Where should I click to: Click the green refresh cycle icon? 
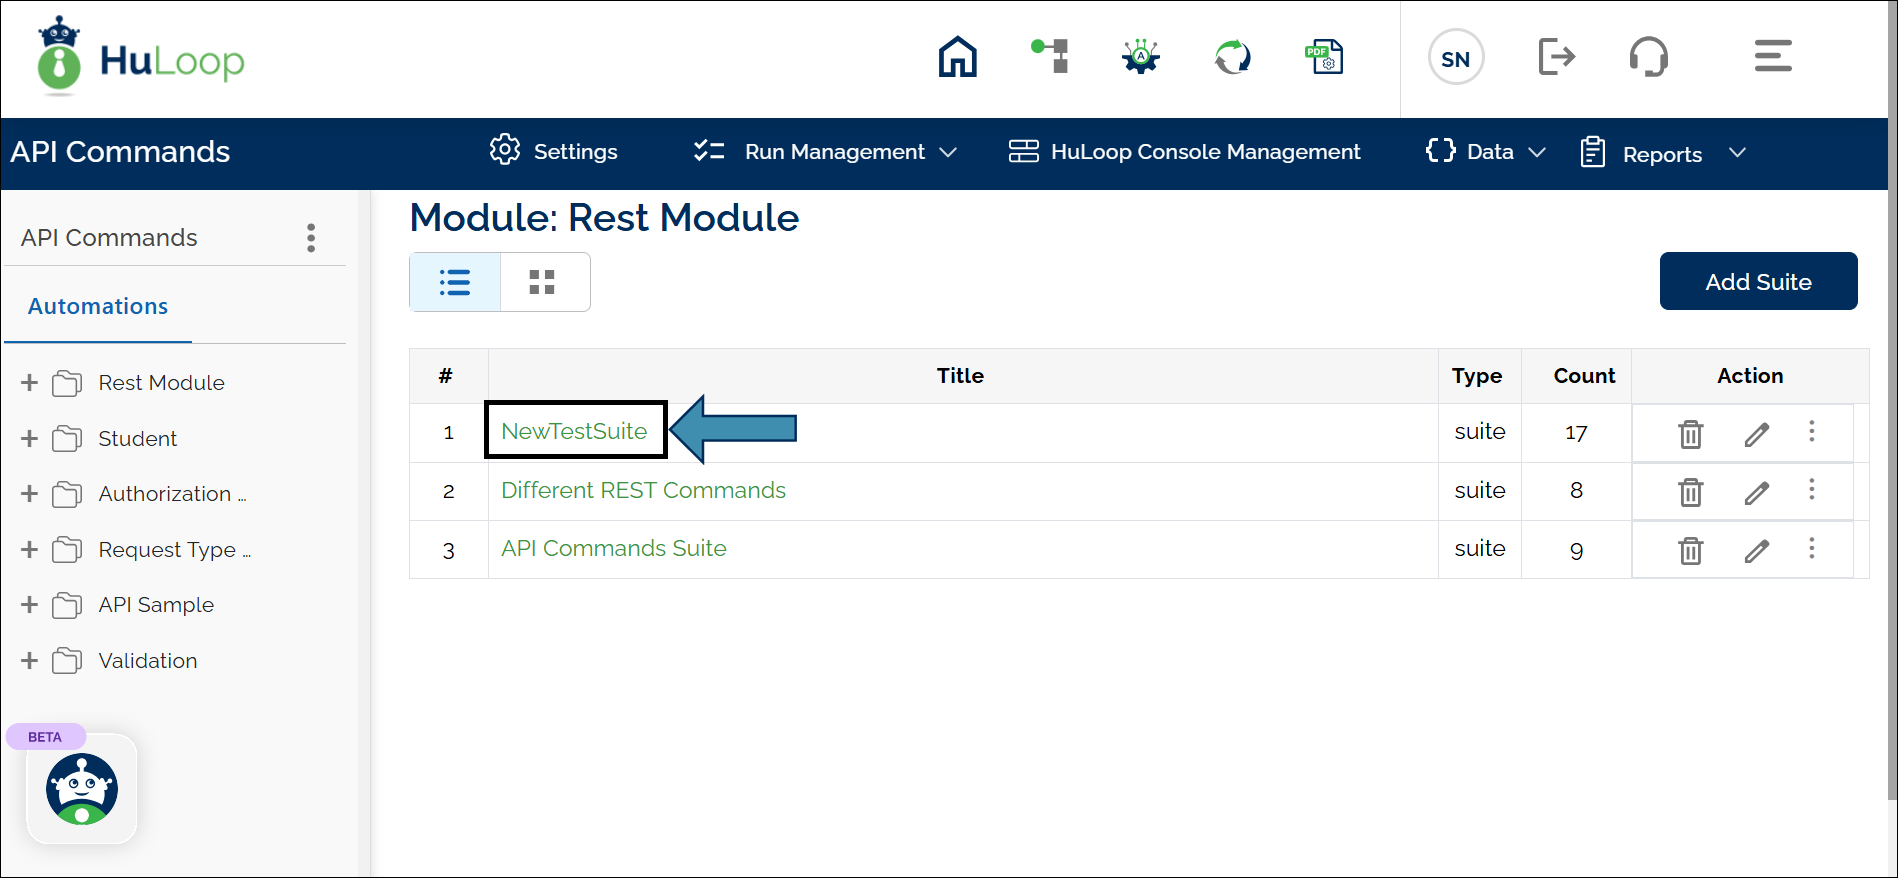(x=1232, y=57)
